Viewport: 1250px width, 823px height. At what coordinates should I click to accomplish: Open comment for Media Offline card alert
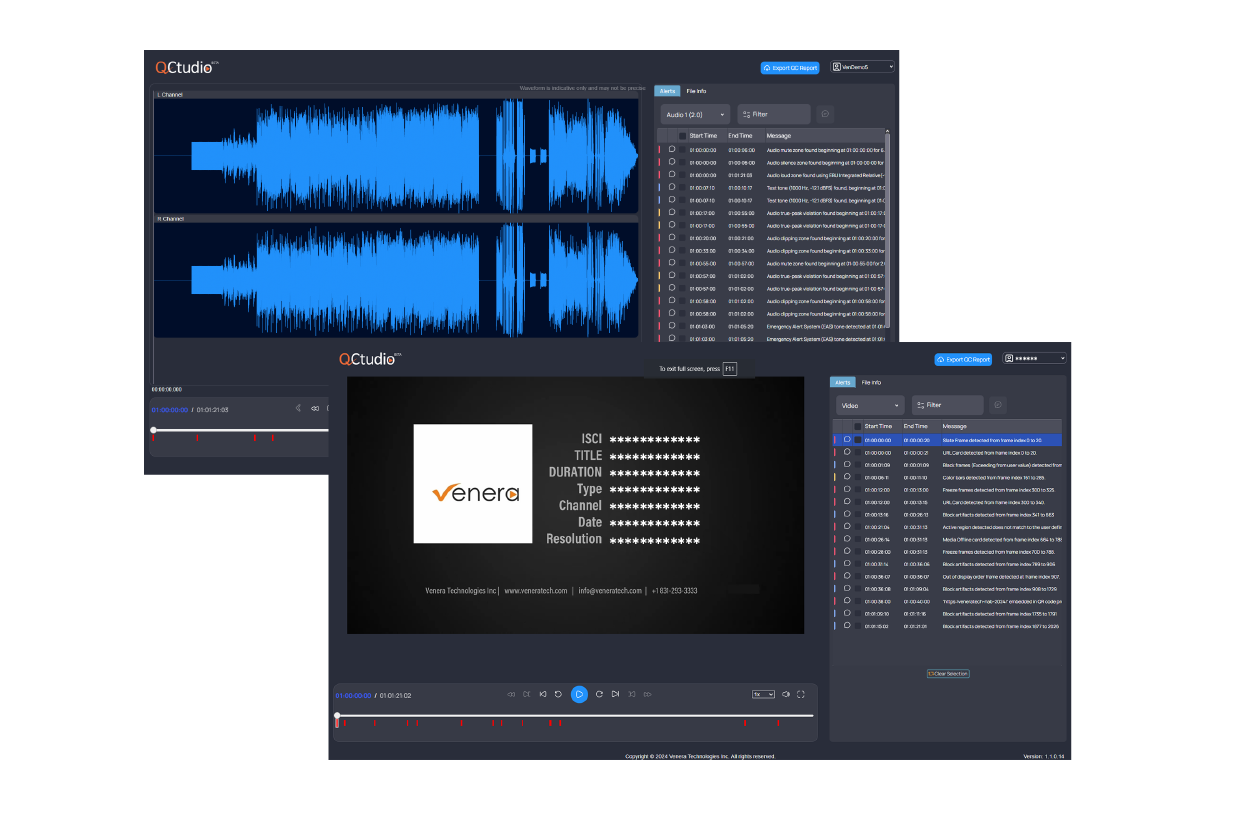pyautogui.click(x=847, y=539)
